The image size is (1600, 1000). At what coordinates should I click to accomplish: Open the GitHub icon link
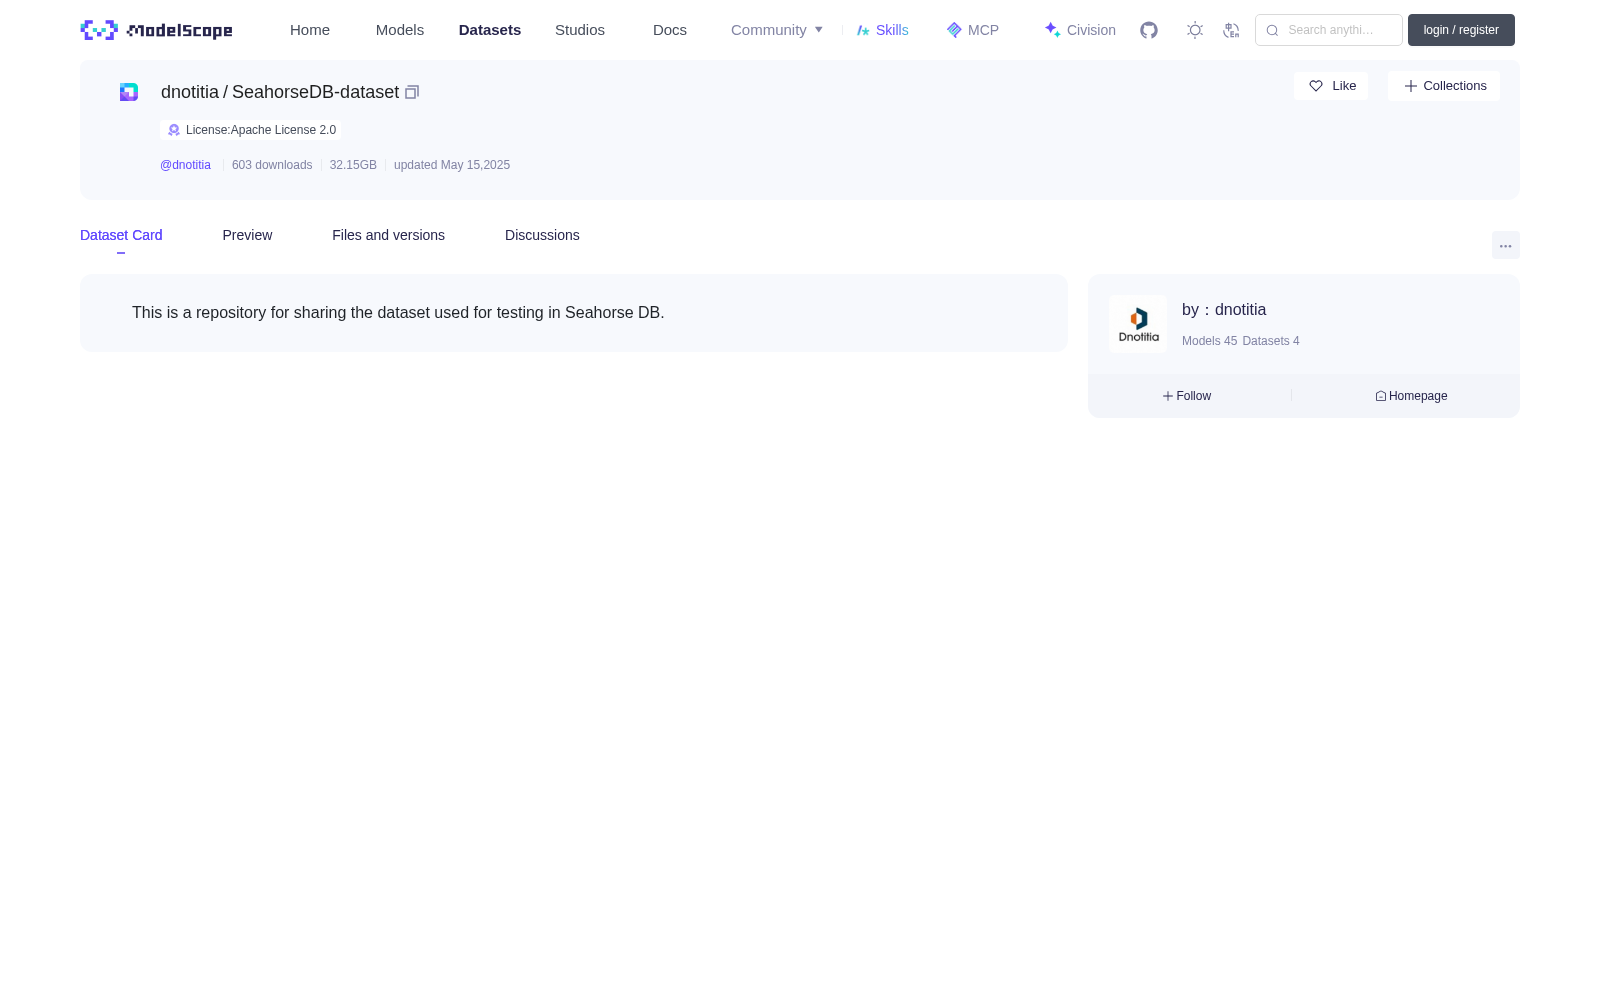tap(1149, 30)
